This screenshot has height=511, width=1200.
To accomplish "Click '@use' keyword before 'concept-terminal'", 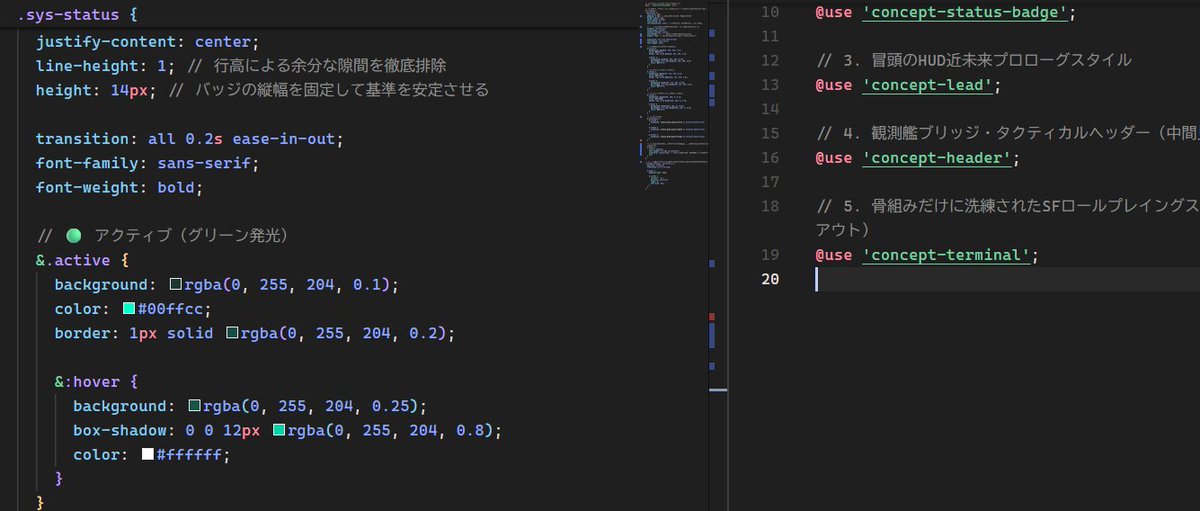I will pos(834,255).
